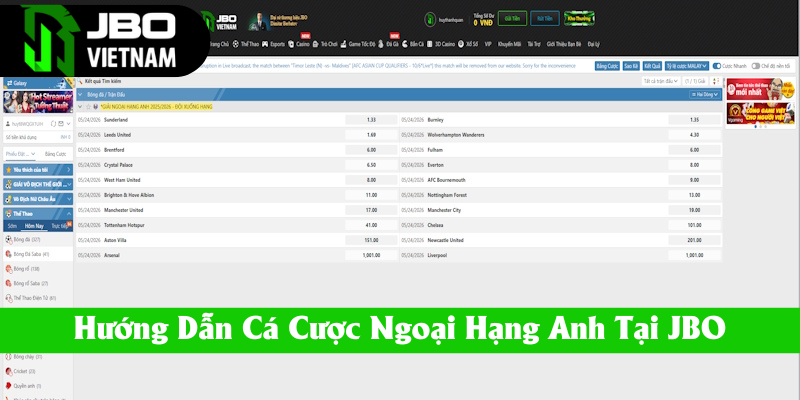Open the Đại Lý menu item

593,44
